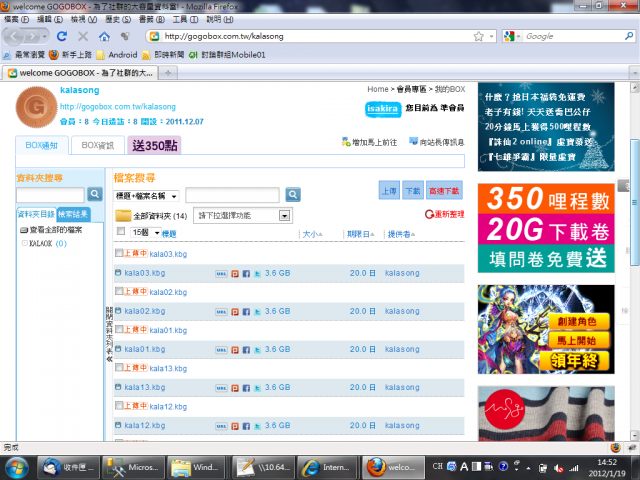Share kala12.kbg on Plurk icon
The height and width of the screenshot is (480, 640).
click(x=235, y=426)
